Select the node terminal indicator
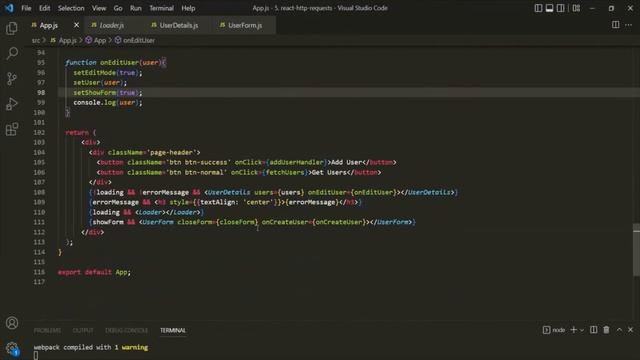Viewport: 640px width, 360px height. [554, 330]
